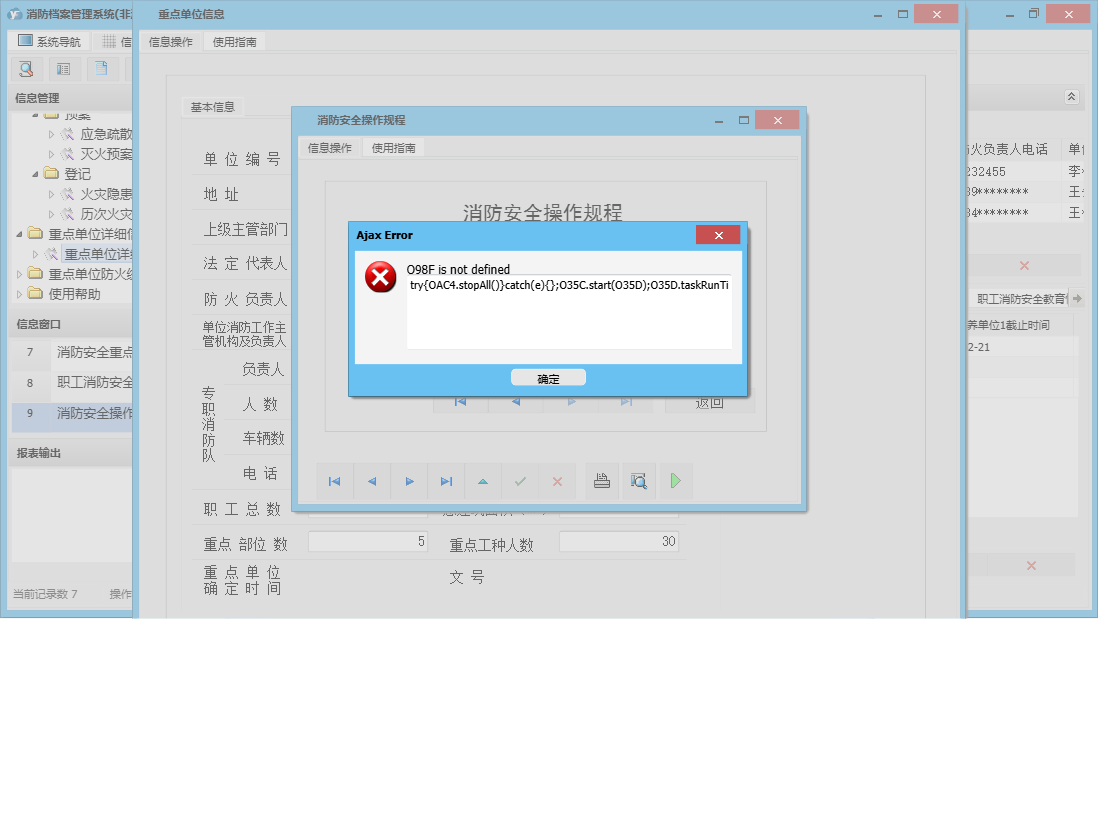Click the red X cancel record icon
The width and height of the screenshot is (1098, 817).
[557, 481]
